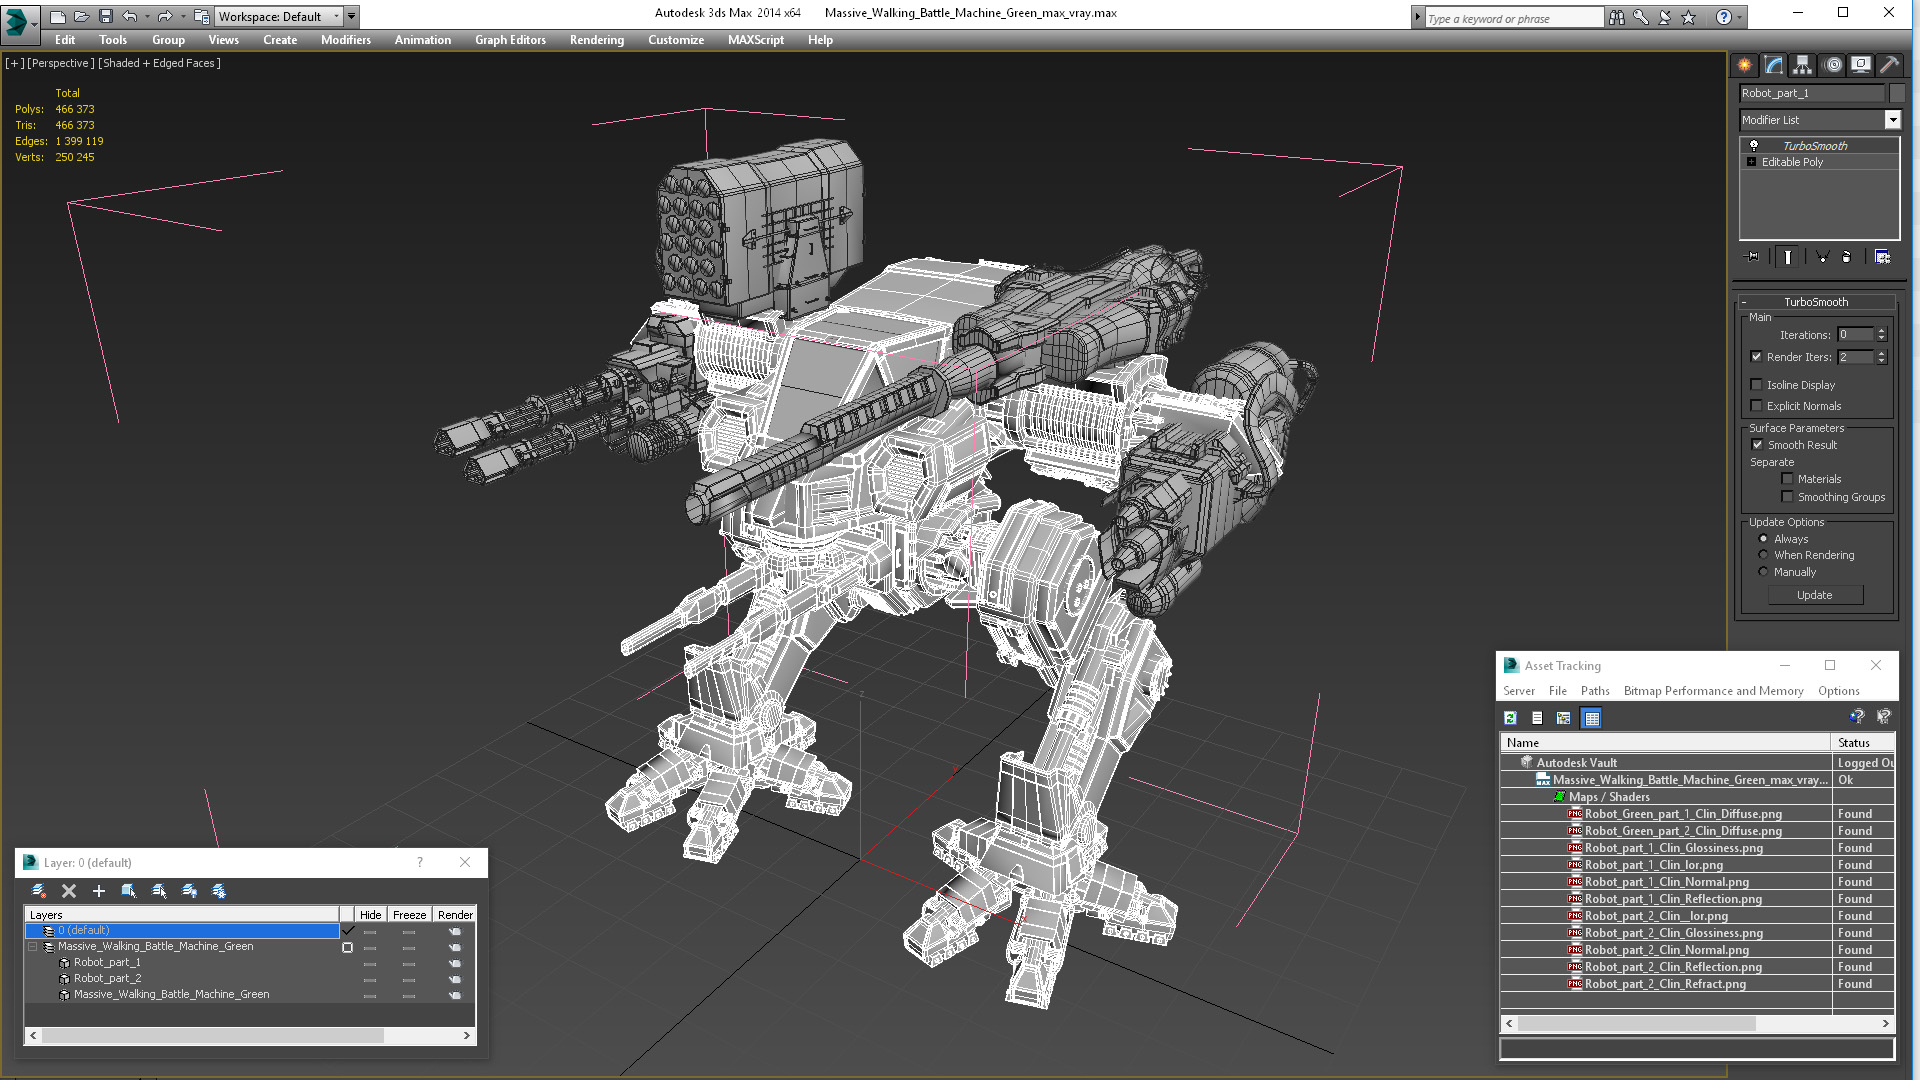Click object color swatch beside Robot_part_1
The image size is (1920, 1080).
tap(1896, 93)
